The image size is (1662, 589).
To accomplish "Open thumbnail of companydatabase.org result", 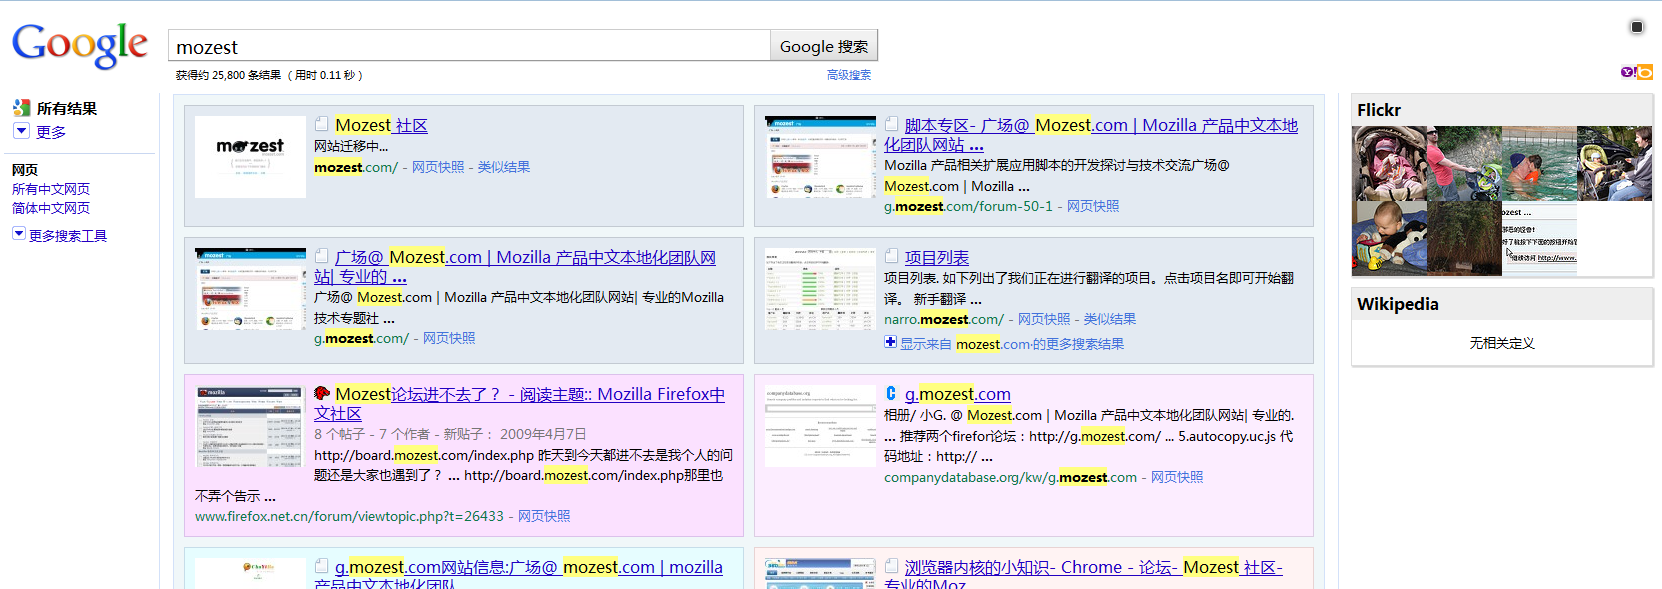I will [820, 426].
